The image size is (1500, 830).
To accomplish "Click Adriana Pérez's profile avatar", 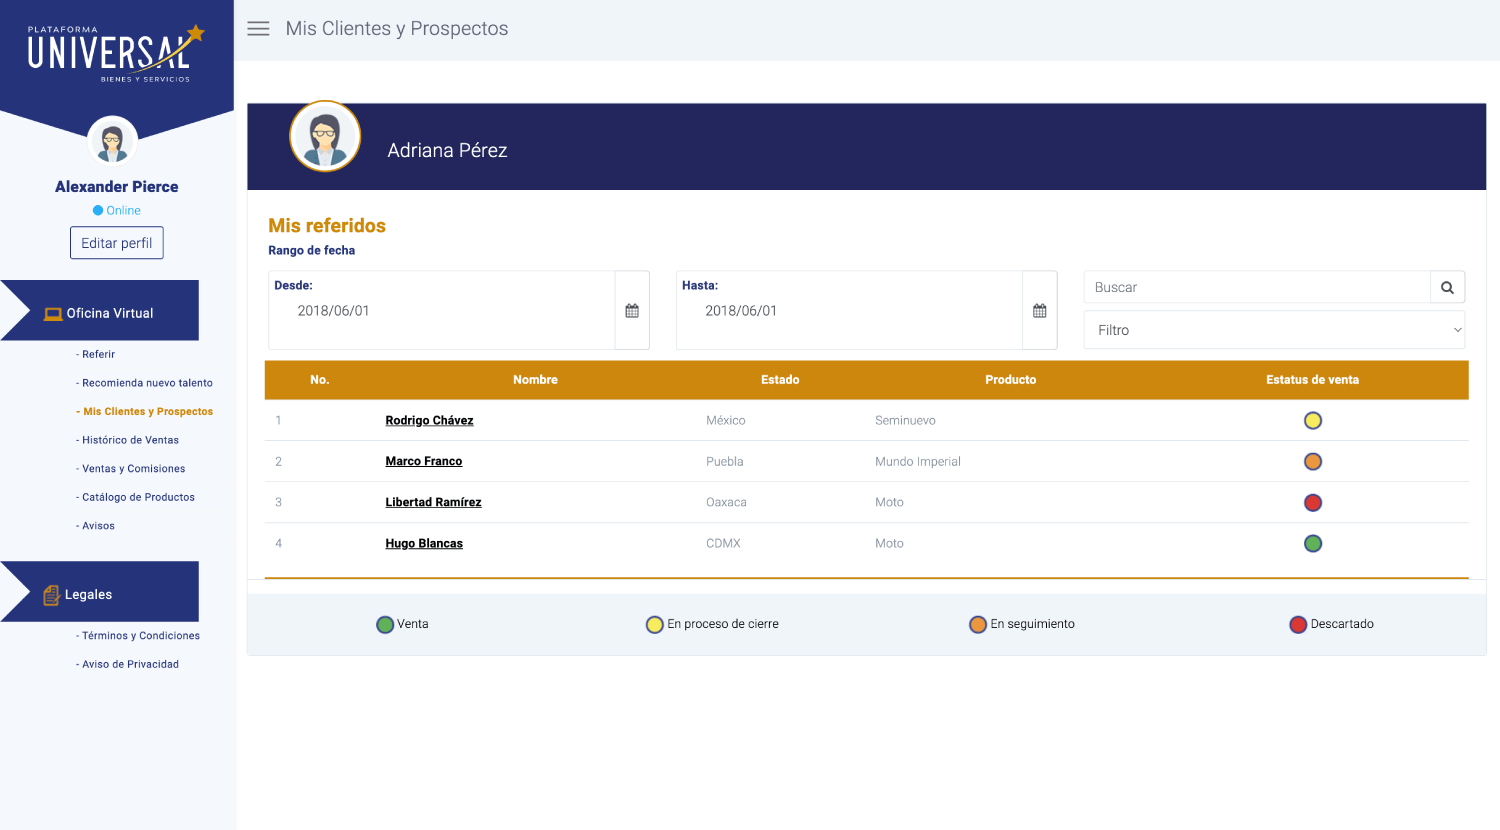I will [325, 136].
